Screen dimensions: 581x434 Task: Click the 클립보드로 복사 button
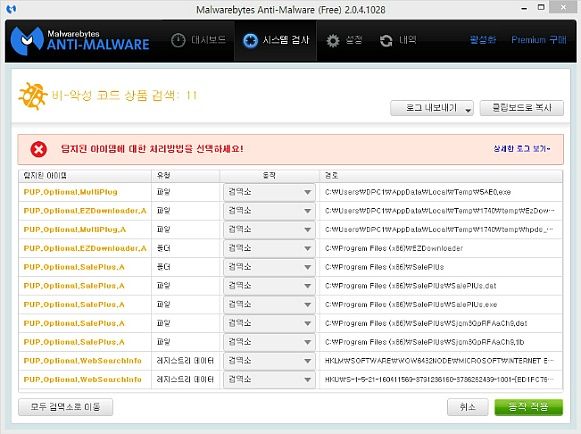(522, 108)
